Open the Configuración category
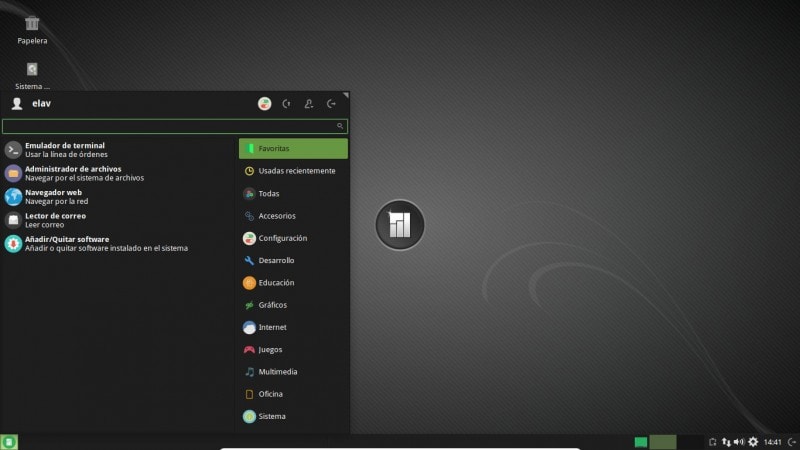The width and height of the screenshot is (800, 450). (x=293, y=238)
